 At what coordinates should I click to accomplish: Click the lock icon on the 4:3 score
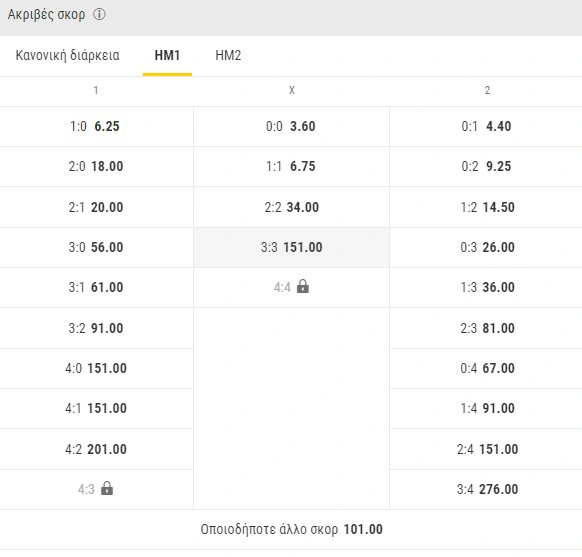click(x=107, y=488)
